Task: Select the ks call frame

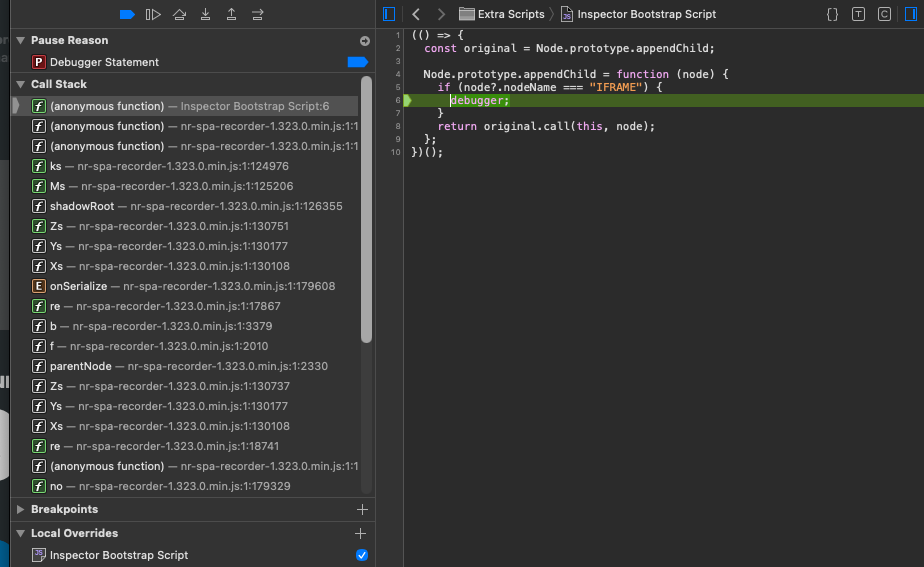Action: (x=185, y=166)
